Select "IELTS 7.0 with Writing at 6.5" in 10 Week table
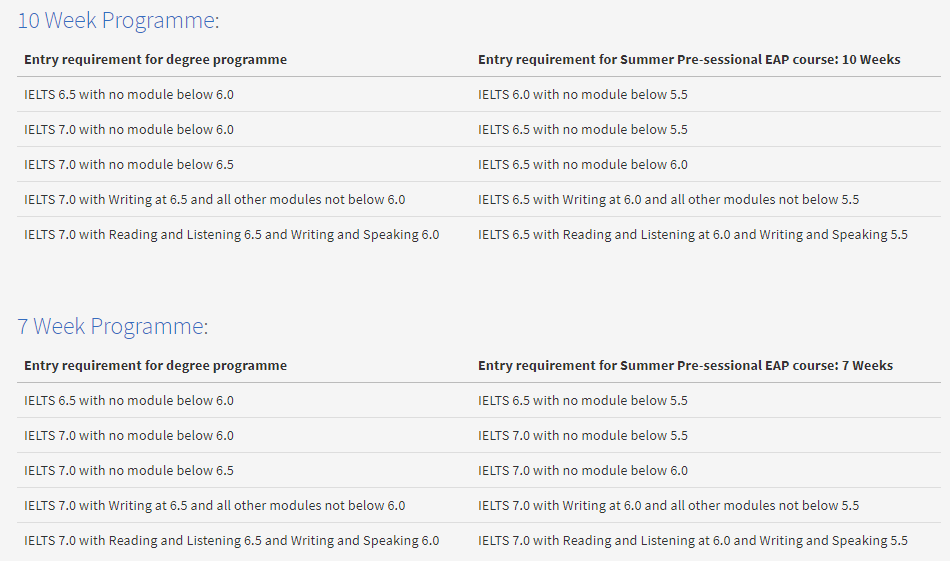This screenshot has height=561, width=950. click(x=214, y=200)
